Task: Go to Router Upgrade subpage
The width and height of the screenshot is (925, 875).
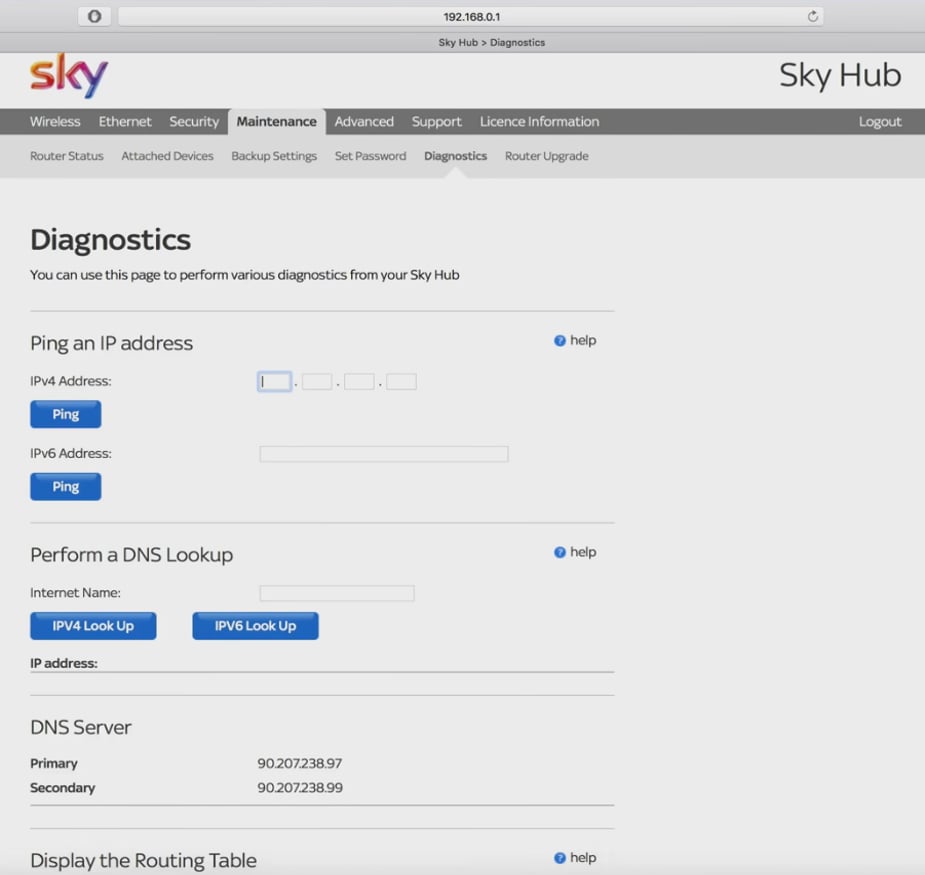Action: click(x=547, y=156)
